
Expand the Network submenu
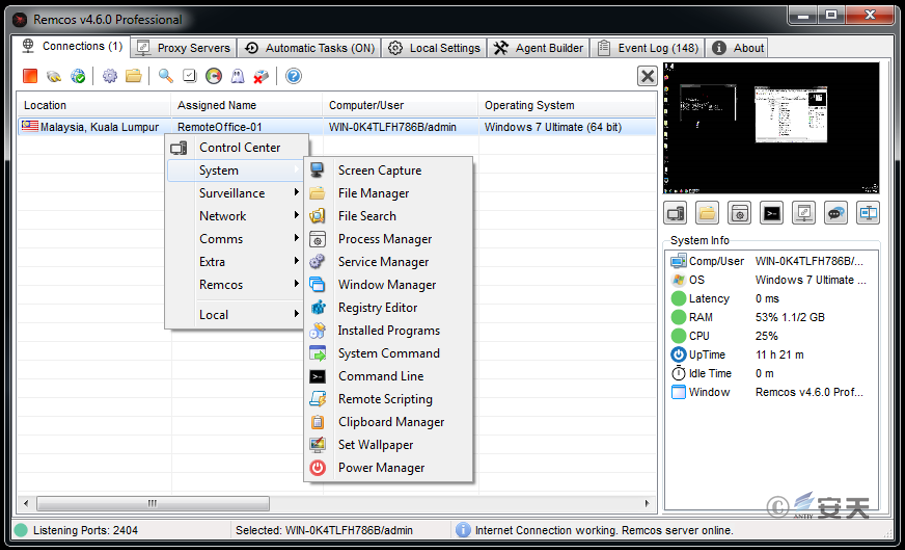tap(237, 216)
